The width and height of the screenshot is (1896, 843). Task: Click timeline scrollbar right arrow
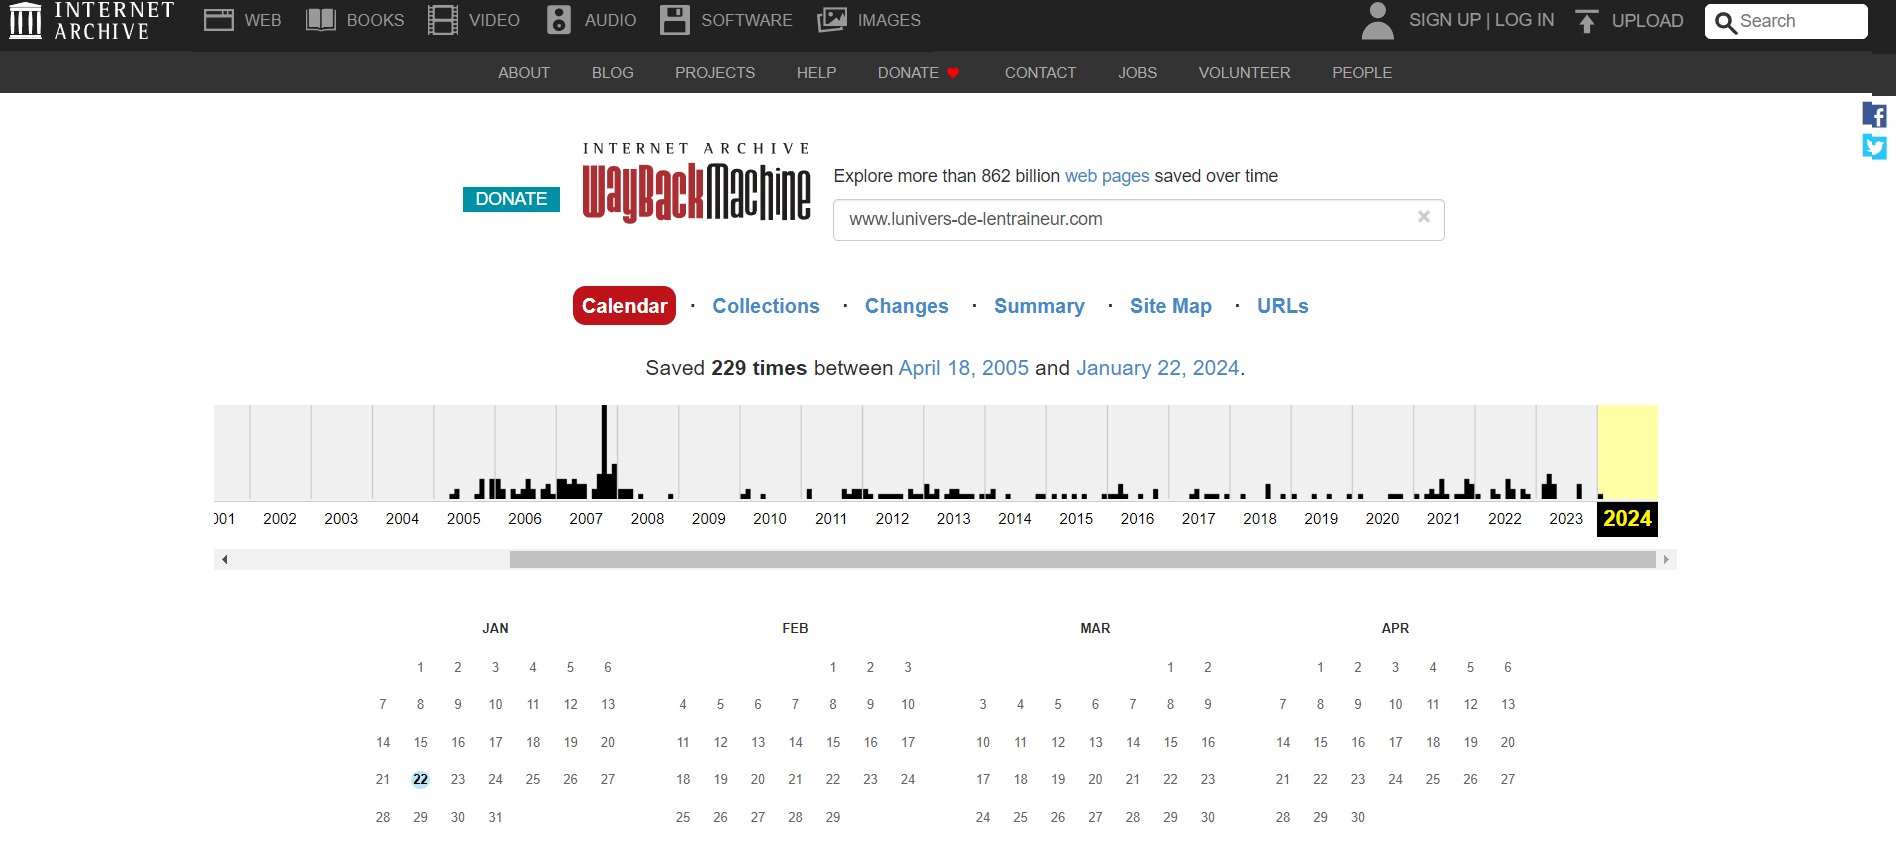coord(1666,559)
